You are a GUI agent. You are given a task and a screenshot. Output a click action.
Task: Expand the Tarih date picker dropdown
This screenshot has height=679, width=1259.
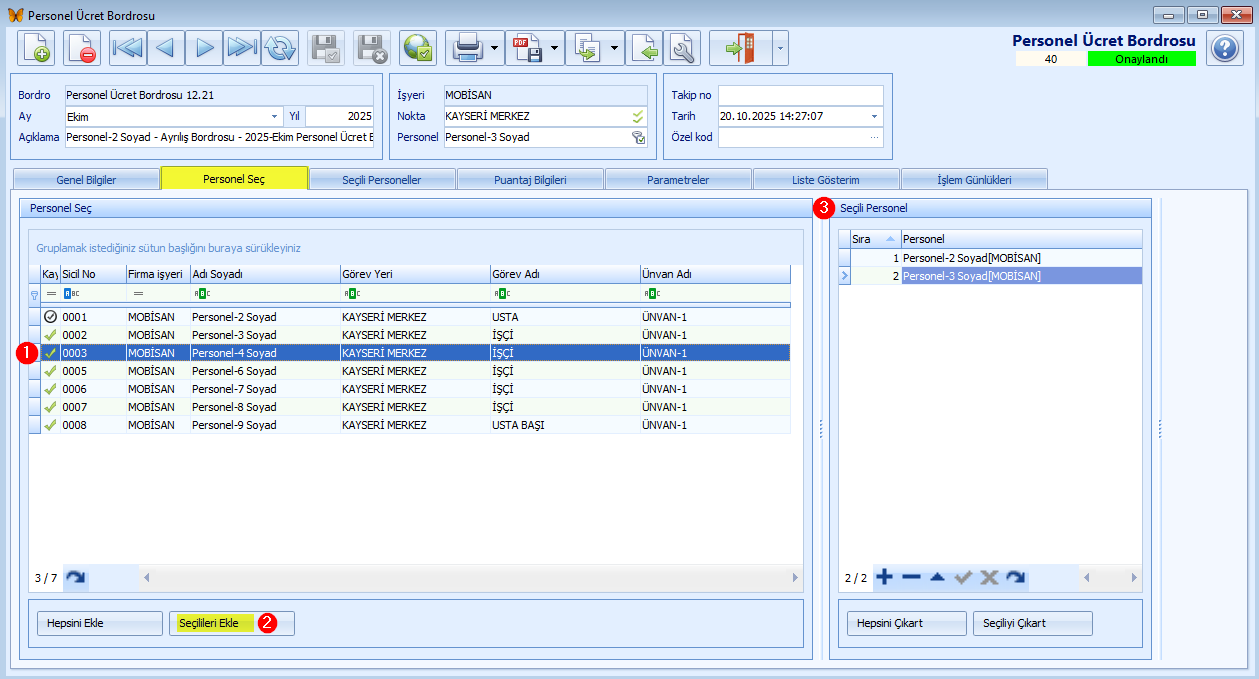(x=874, y=116)
